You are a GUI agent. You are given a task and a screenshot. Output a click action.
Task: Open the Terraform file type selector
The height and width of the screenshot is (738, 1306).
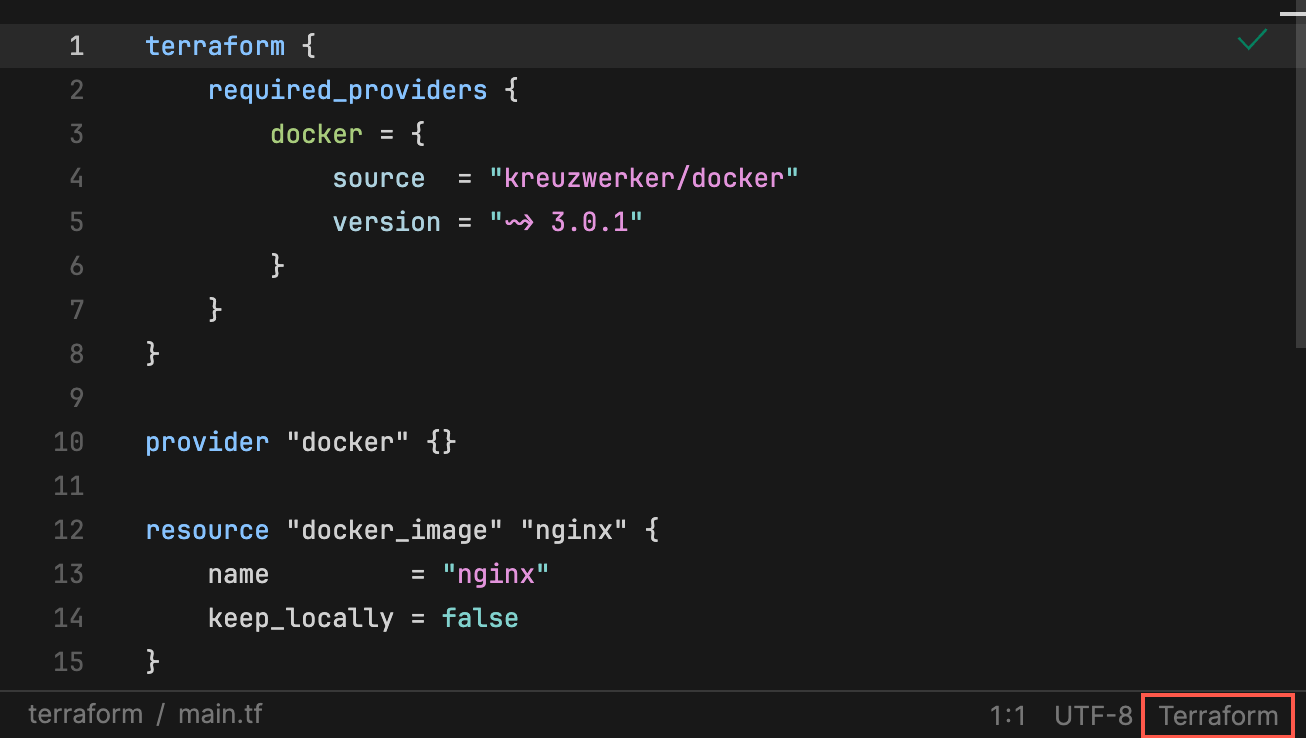pos(1217,715)
